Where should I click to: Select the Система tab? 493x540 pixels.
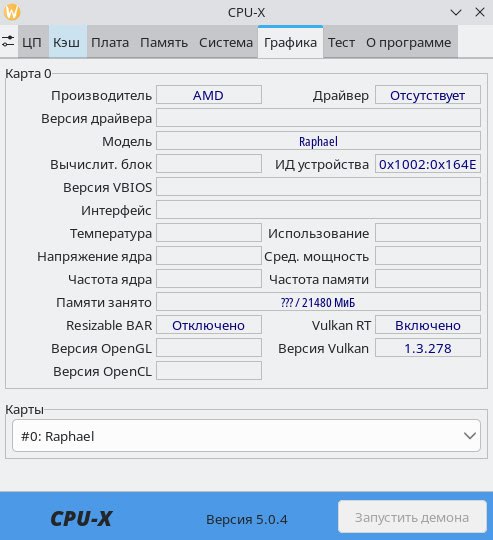tap(226, 42)
